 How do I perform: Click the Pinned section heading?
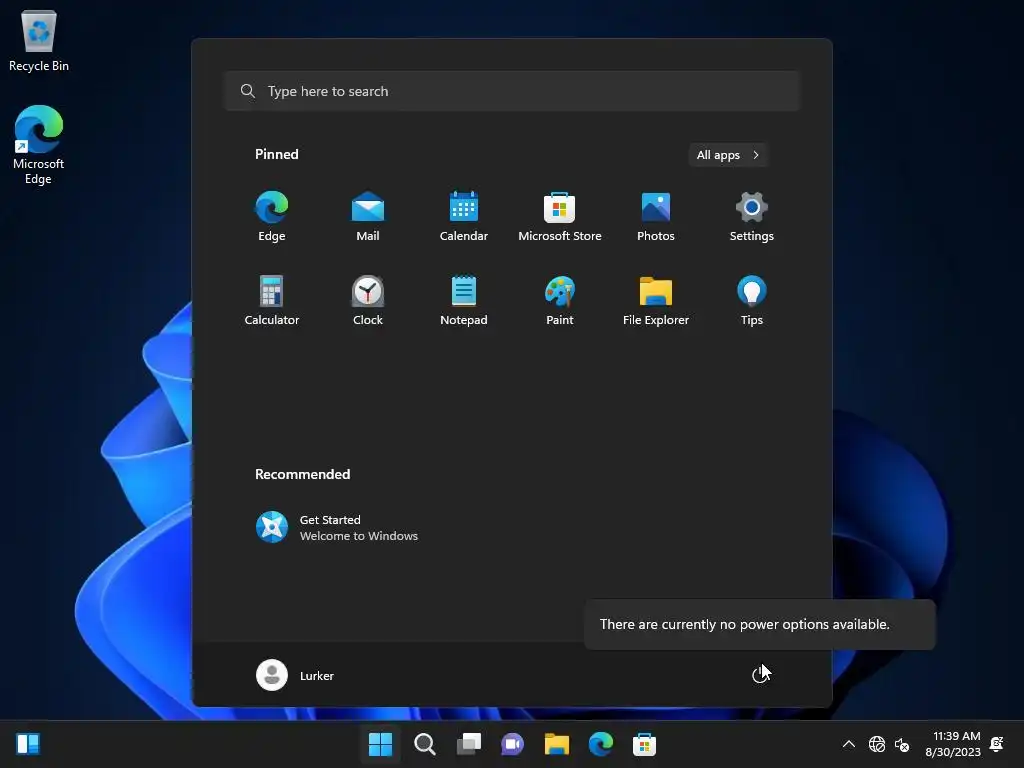pos(276,154)
